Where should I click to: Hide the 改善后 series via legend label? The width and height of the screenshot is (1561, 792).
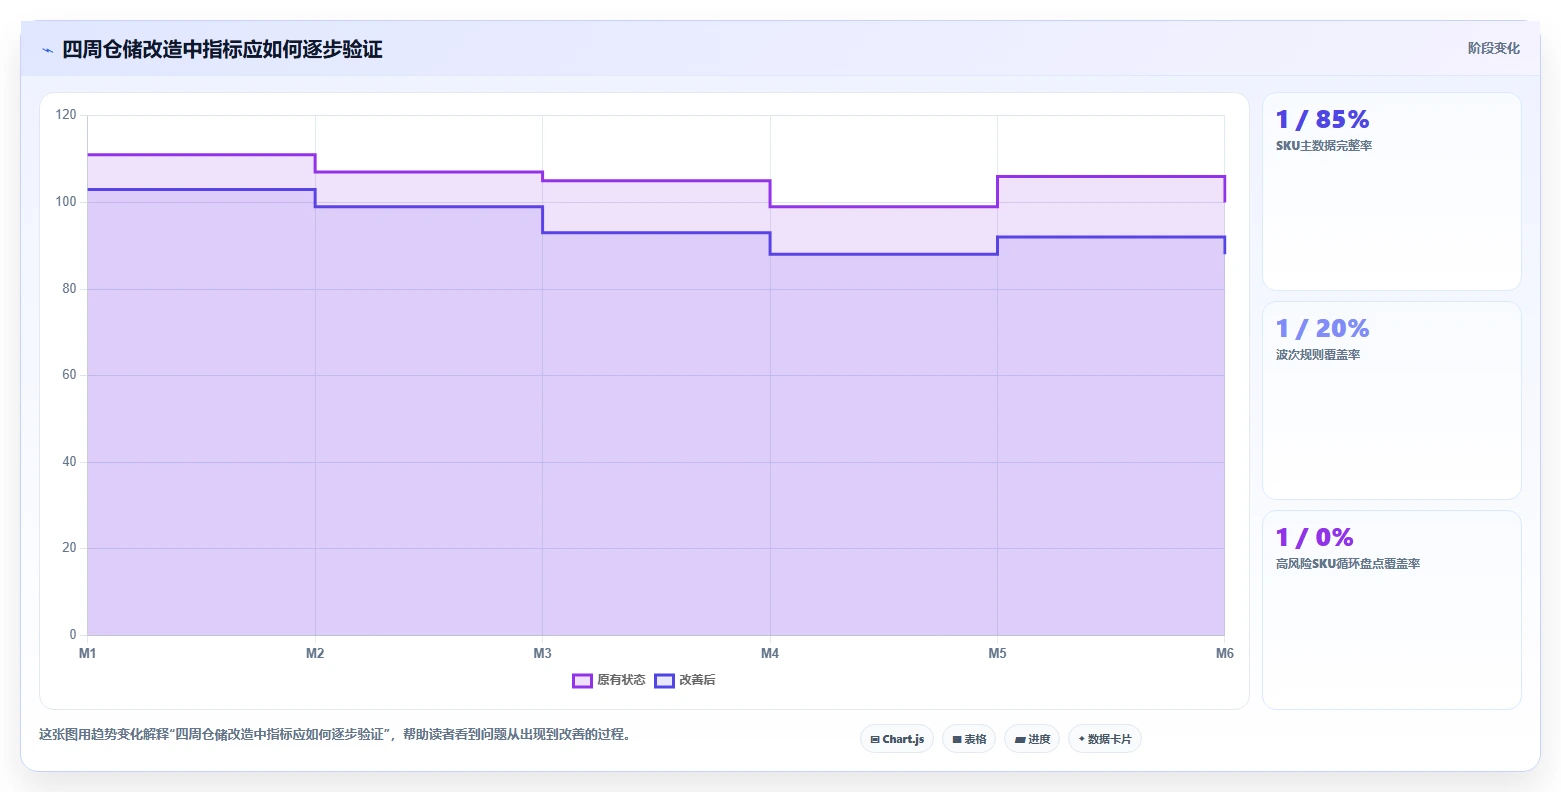pyautogui.click(x=697, y=681)
